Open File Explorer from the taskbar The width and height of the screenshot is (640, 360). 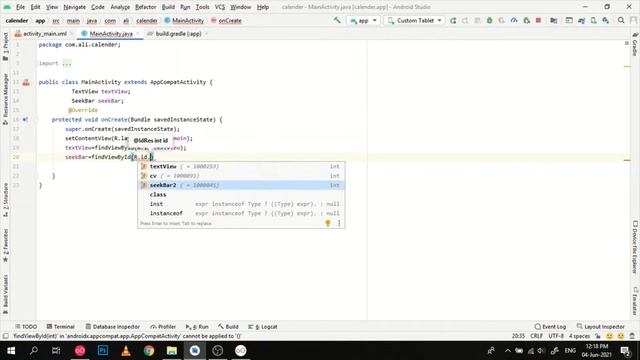click(x=172, y=351)
